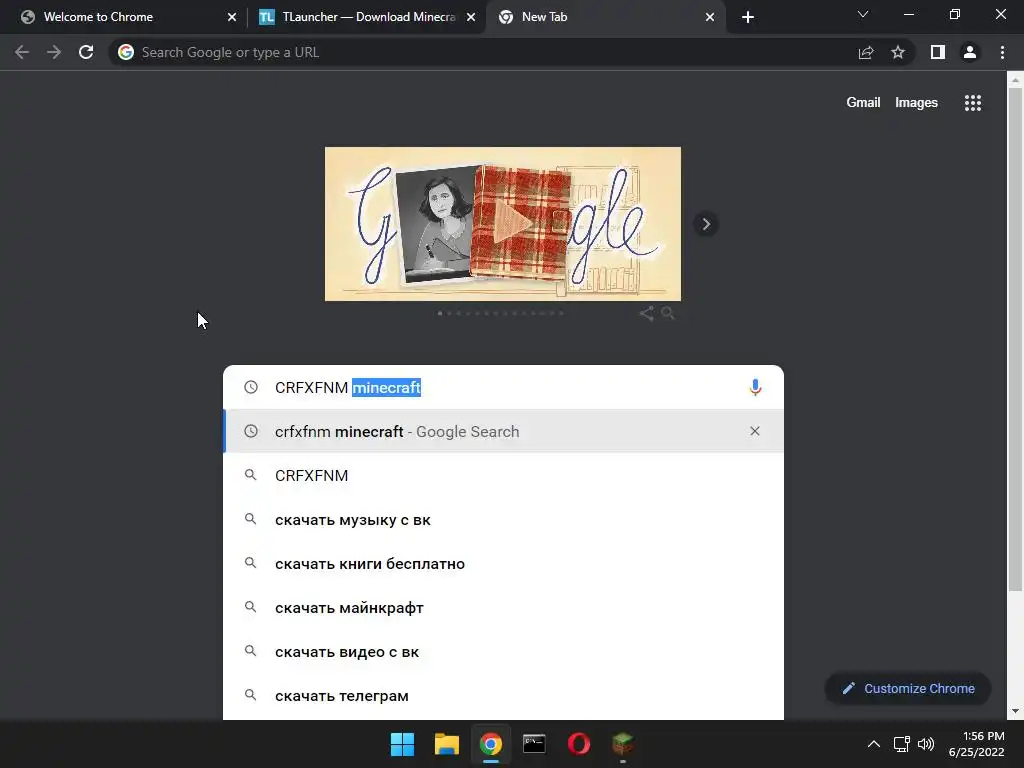Screen dimensions: 1024x768
Task: Click the share page icon in address bar
Action: click(866, 52)
